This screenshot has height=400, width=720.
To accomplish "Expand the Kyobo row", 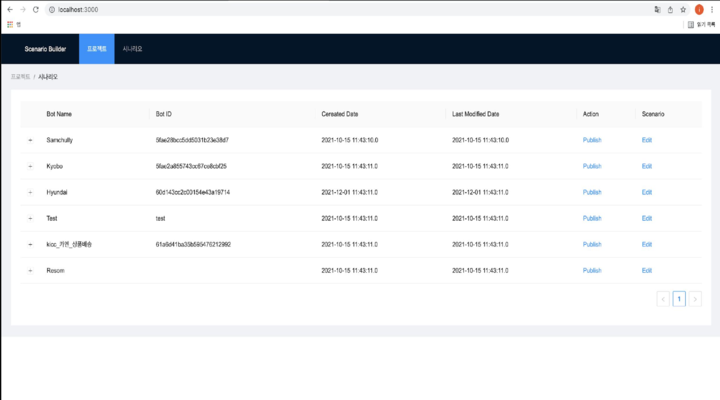I will coord(30,166).
